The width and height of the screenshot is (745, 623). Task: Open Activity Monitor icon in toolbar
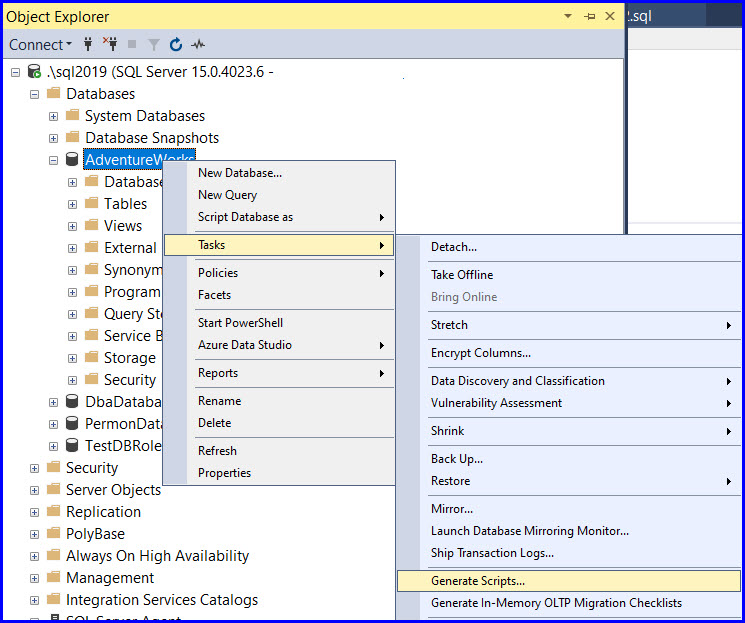pyautogui.click(x=198, y=45)
